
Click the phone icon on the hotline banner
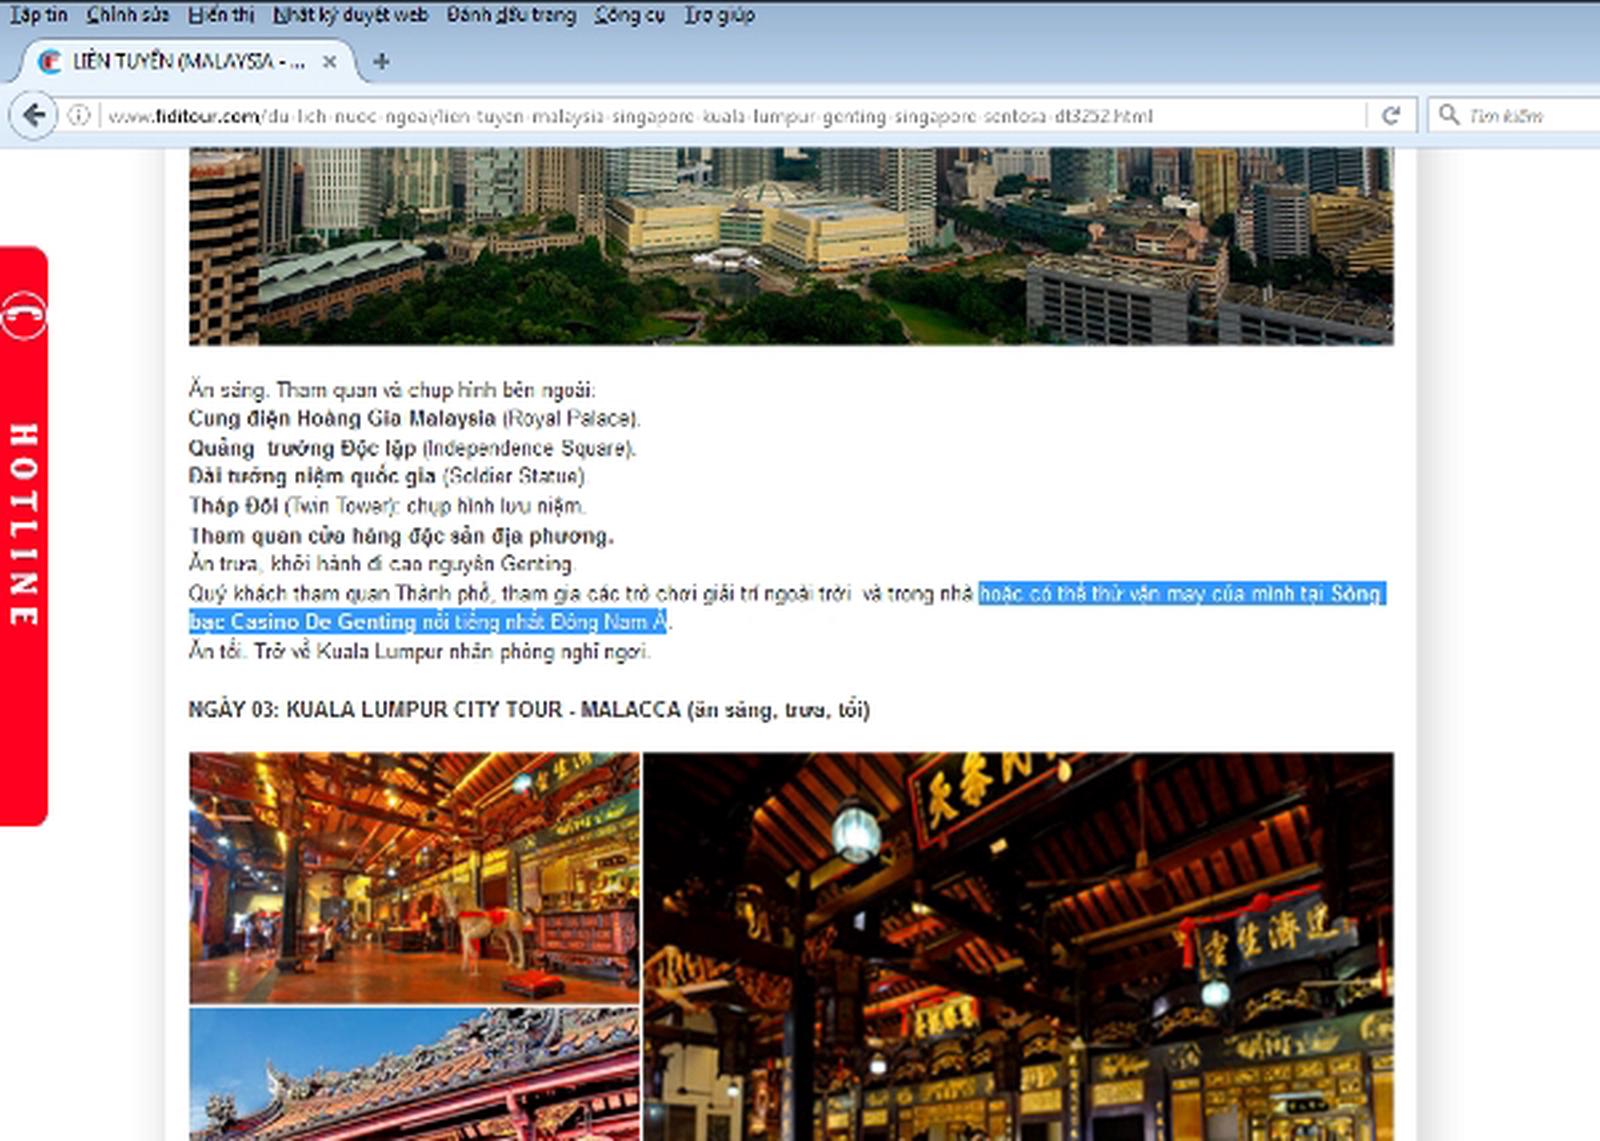coord(22,316)
